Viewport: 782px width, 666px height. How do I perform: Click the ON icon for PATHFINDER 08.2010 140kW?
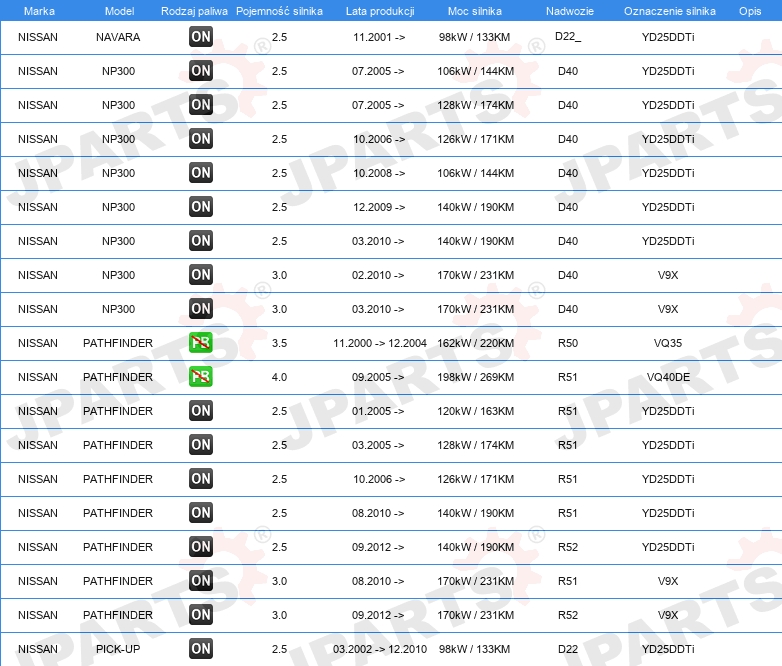[x=201, y=512]
